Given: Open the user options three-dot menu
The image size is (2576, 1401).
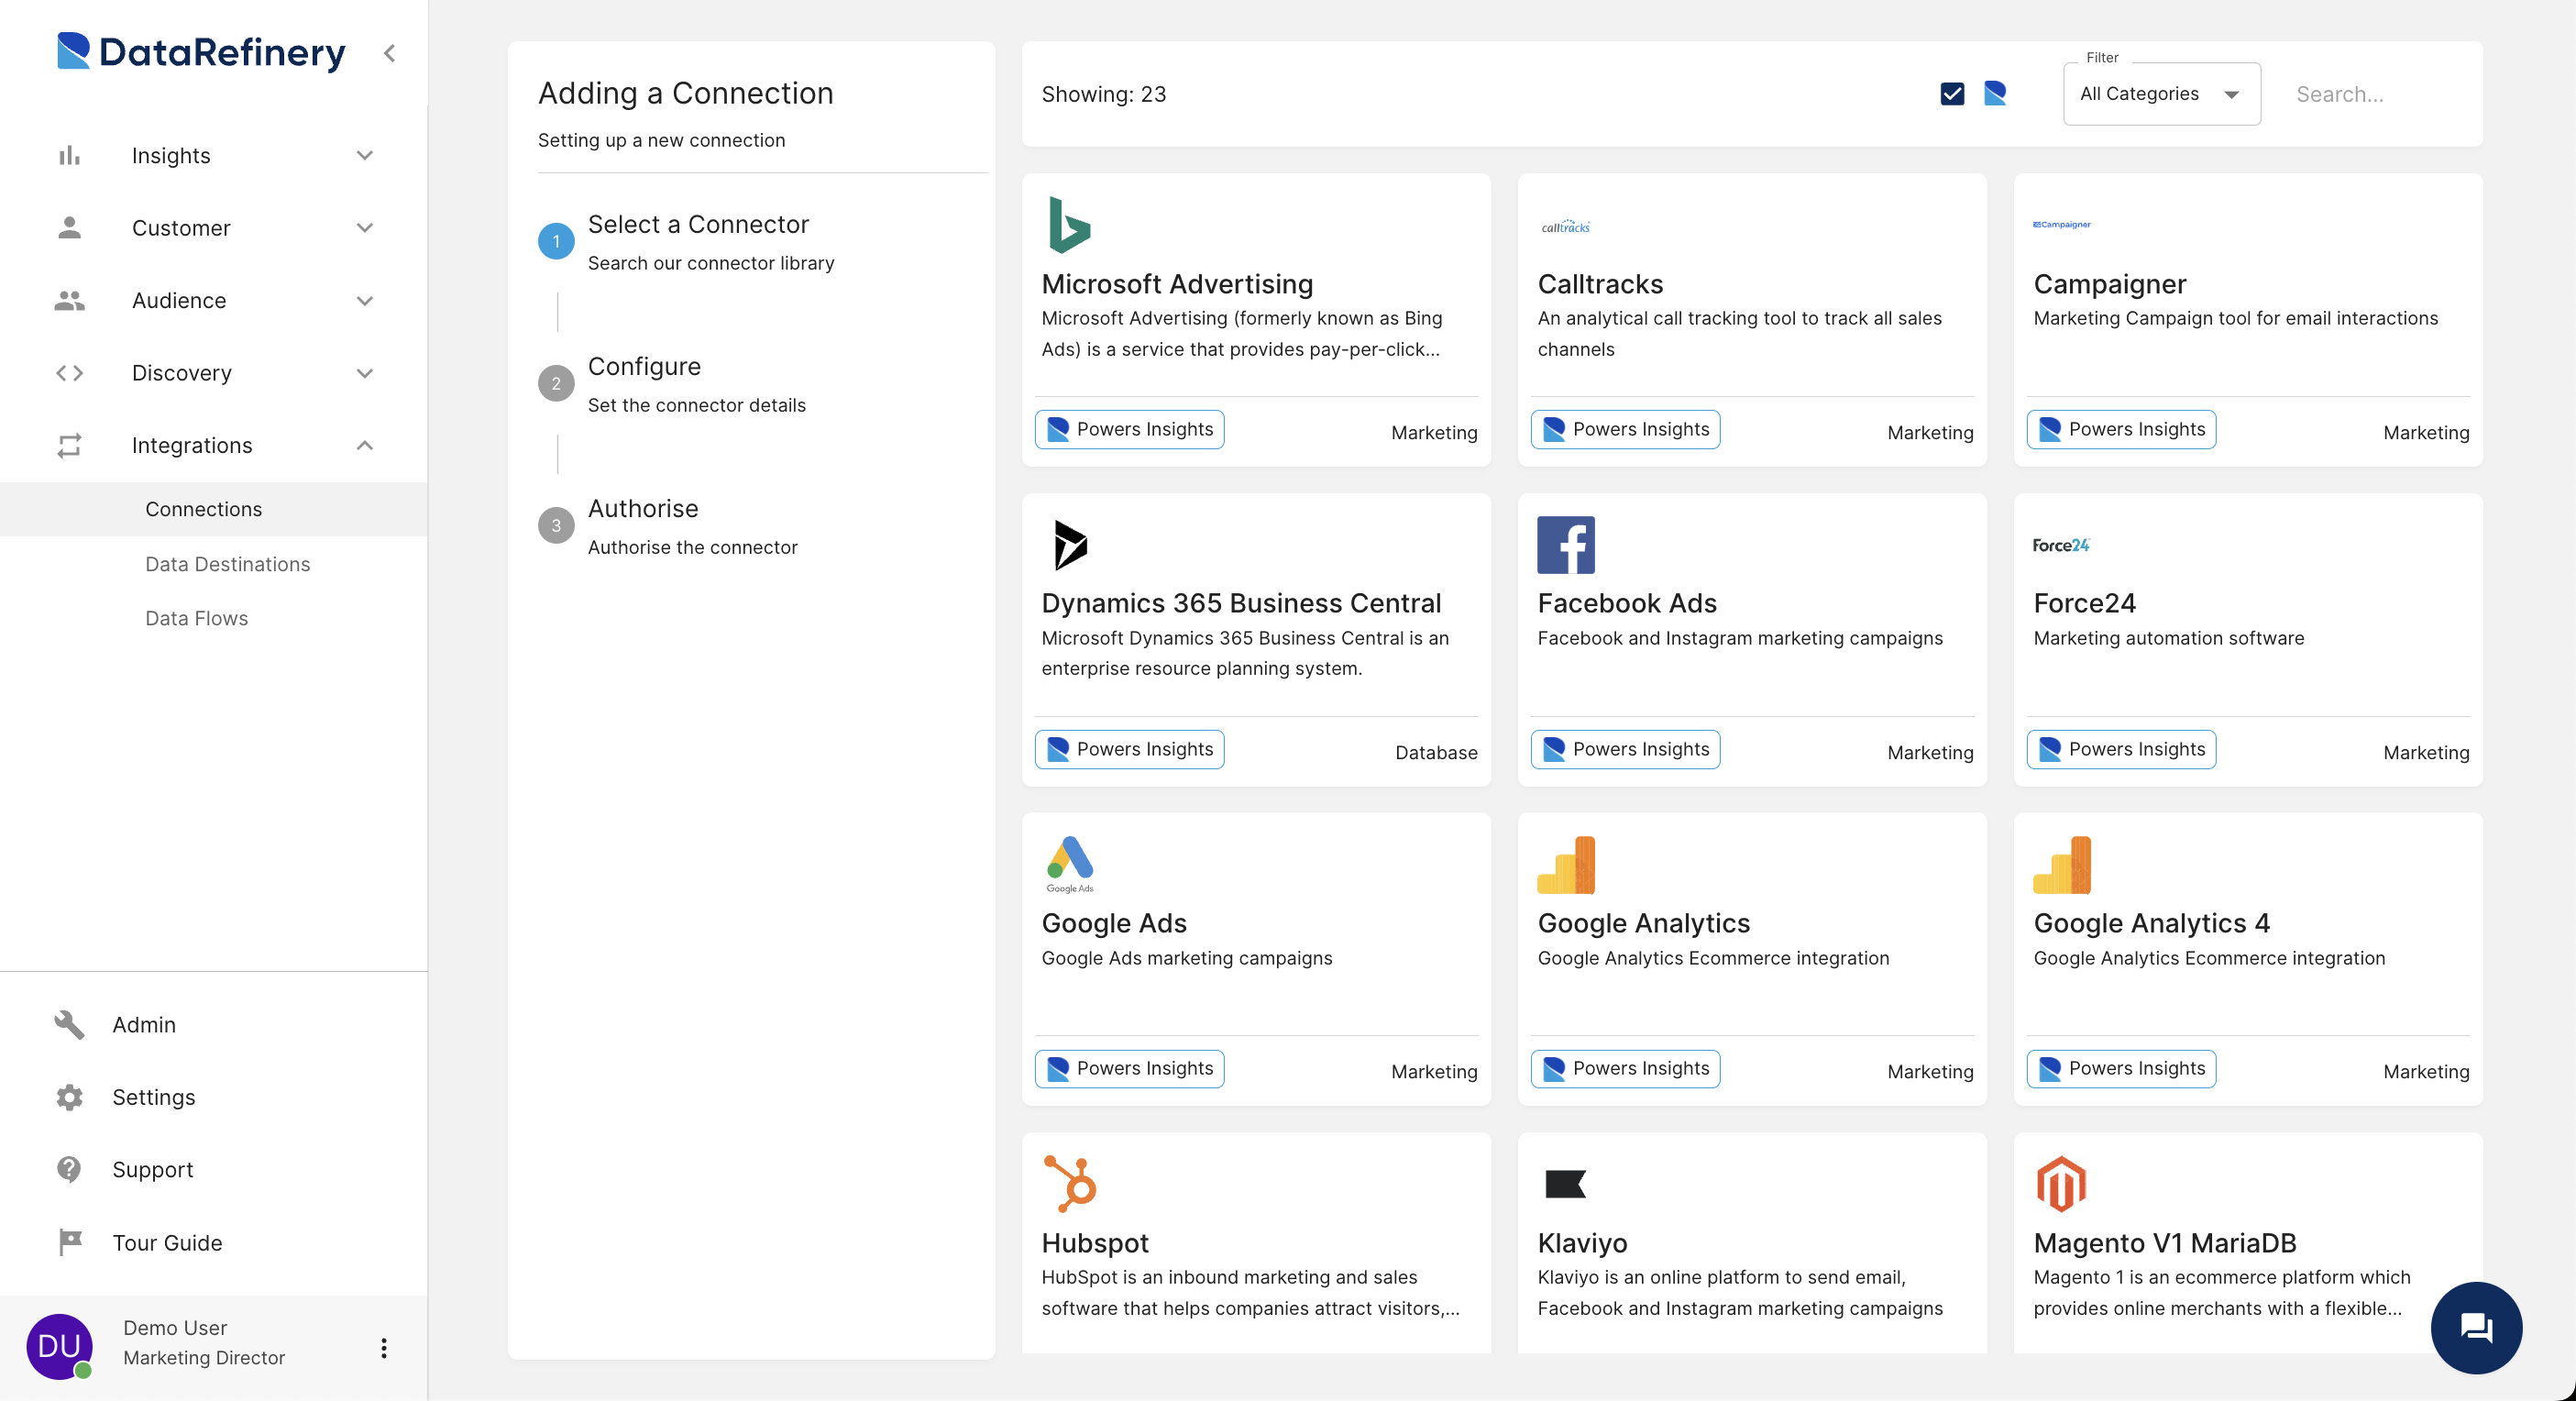Looking at the screenshot, I should [x=383, y=1347].
